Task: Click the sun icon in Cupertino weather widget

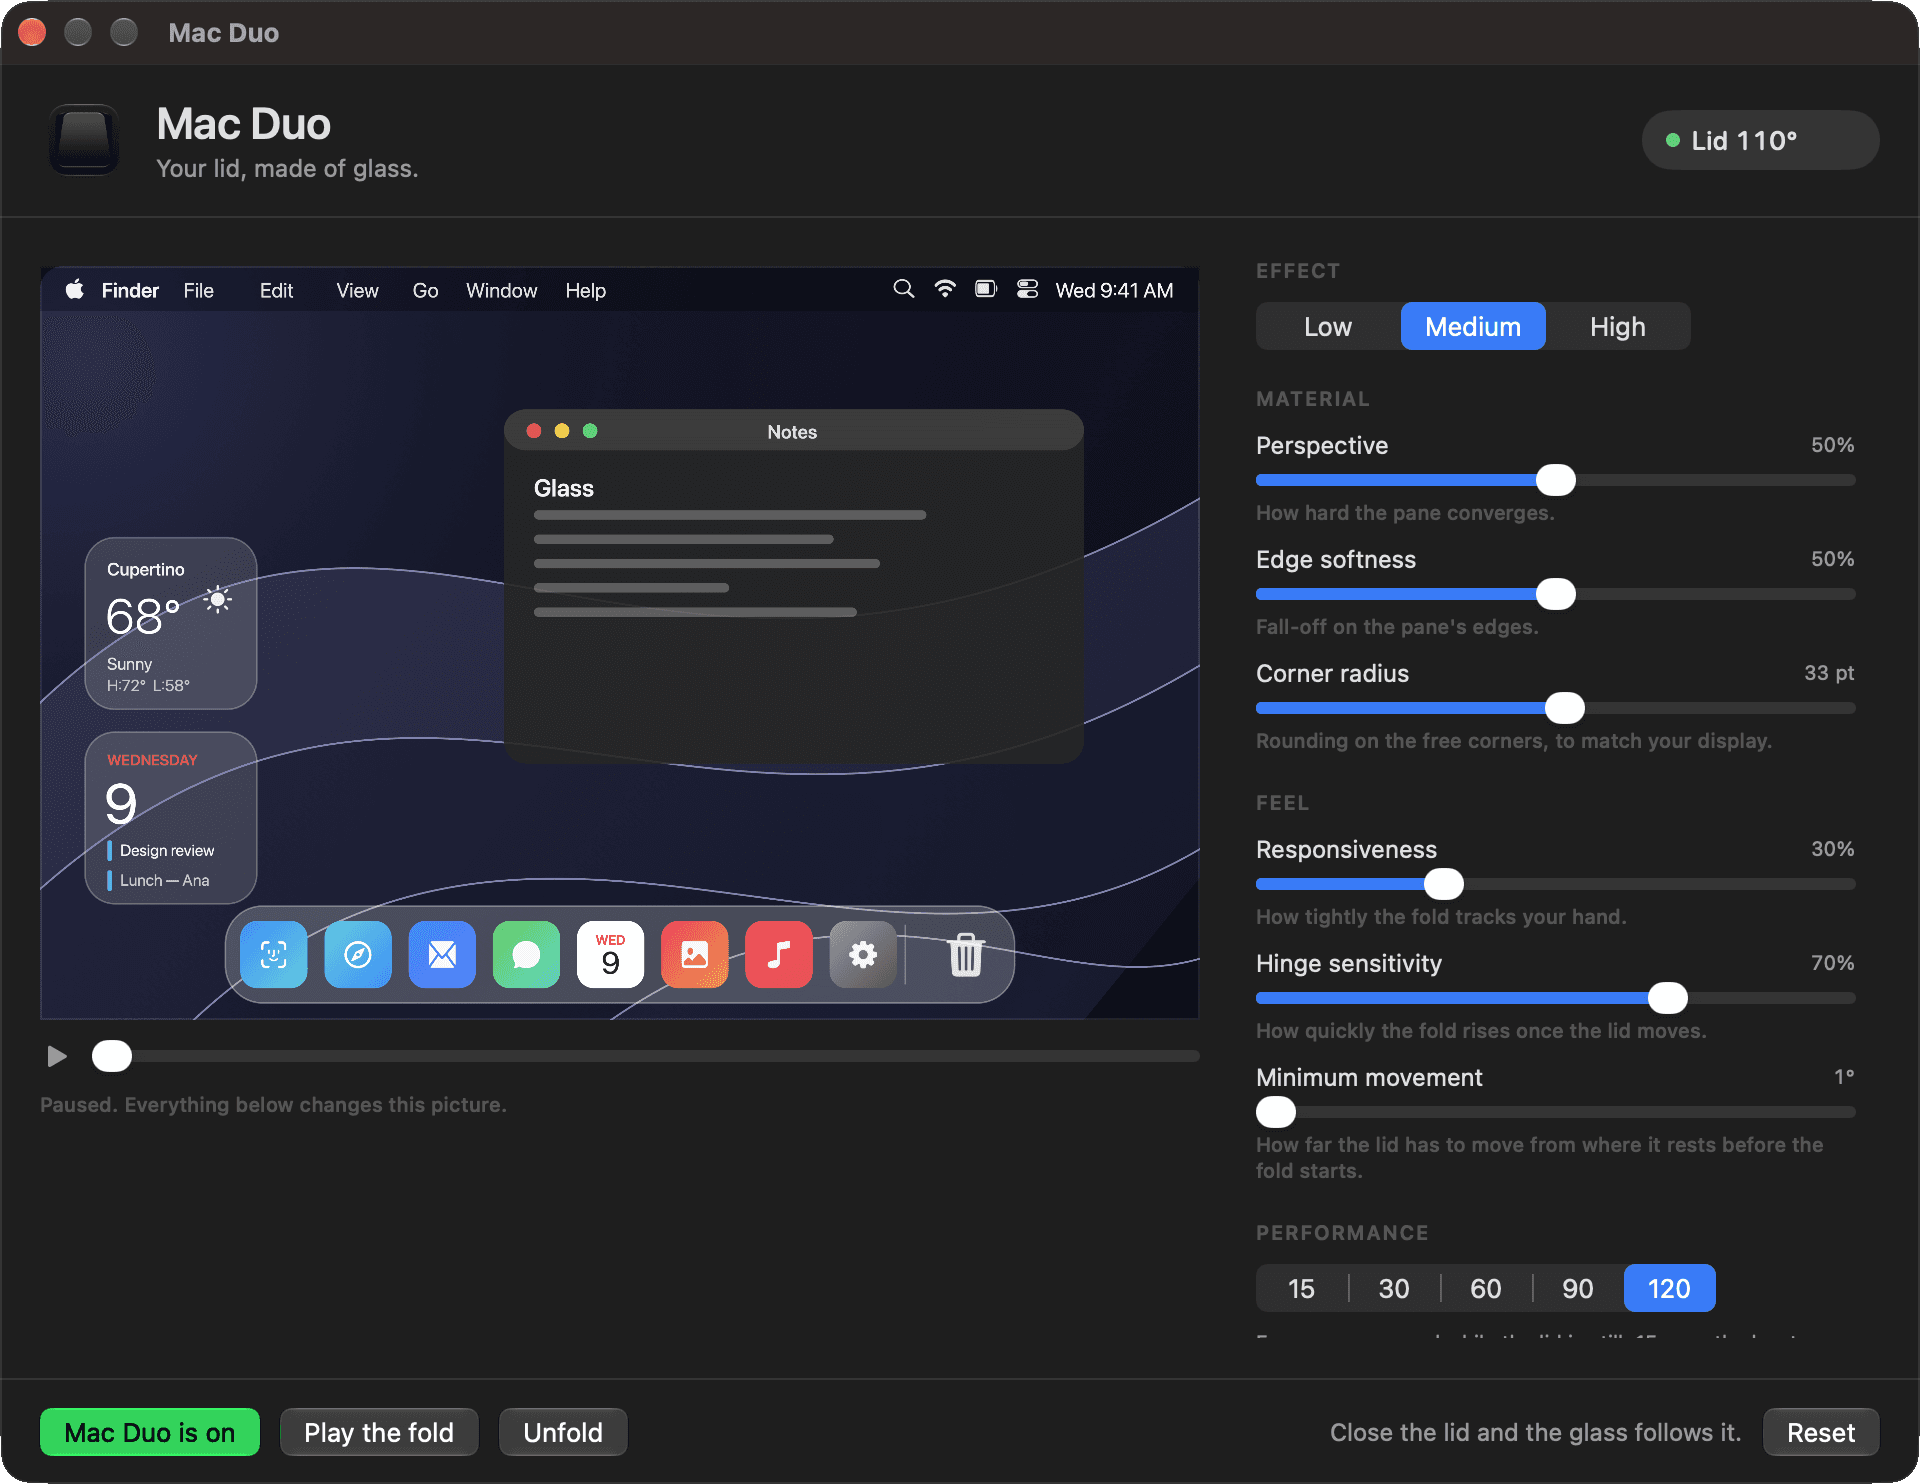Action: [218, 599]
